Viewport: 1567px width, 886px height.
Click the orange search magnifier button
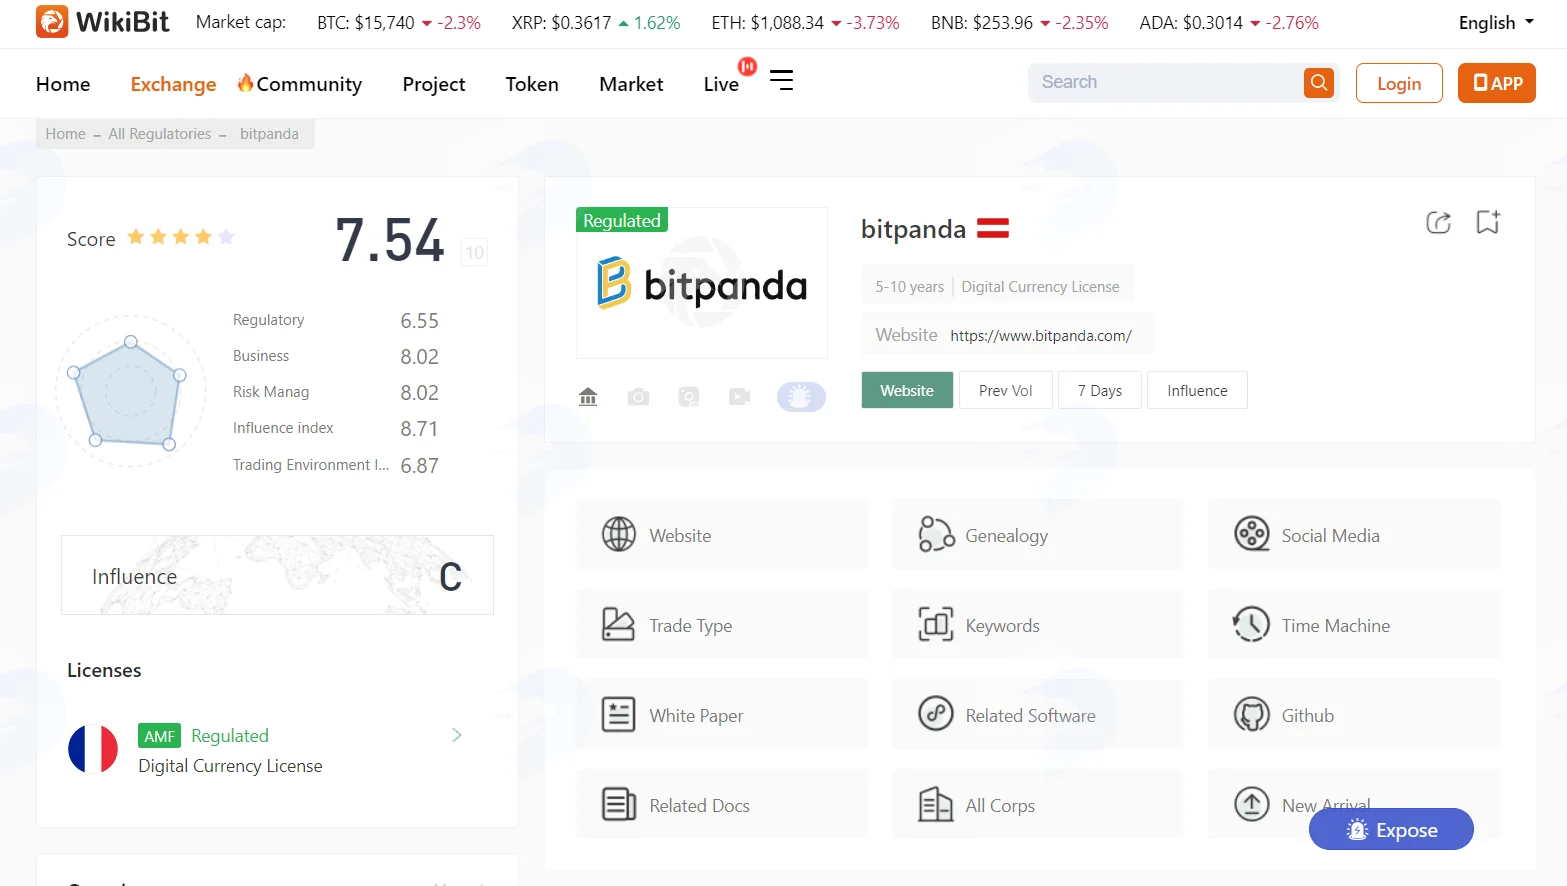(1319, 83)
